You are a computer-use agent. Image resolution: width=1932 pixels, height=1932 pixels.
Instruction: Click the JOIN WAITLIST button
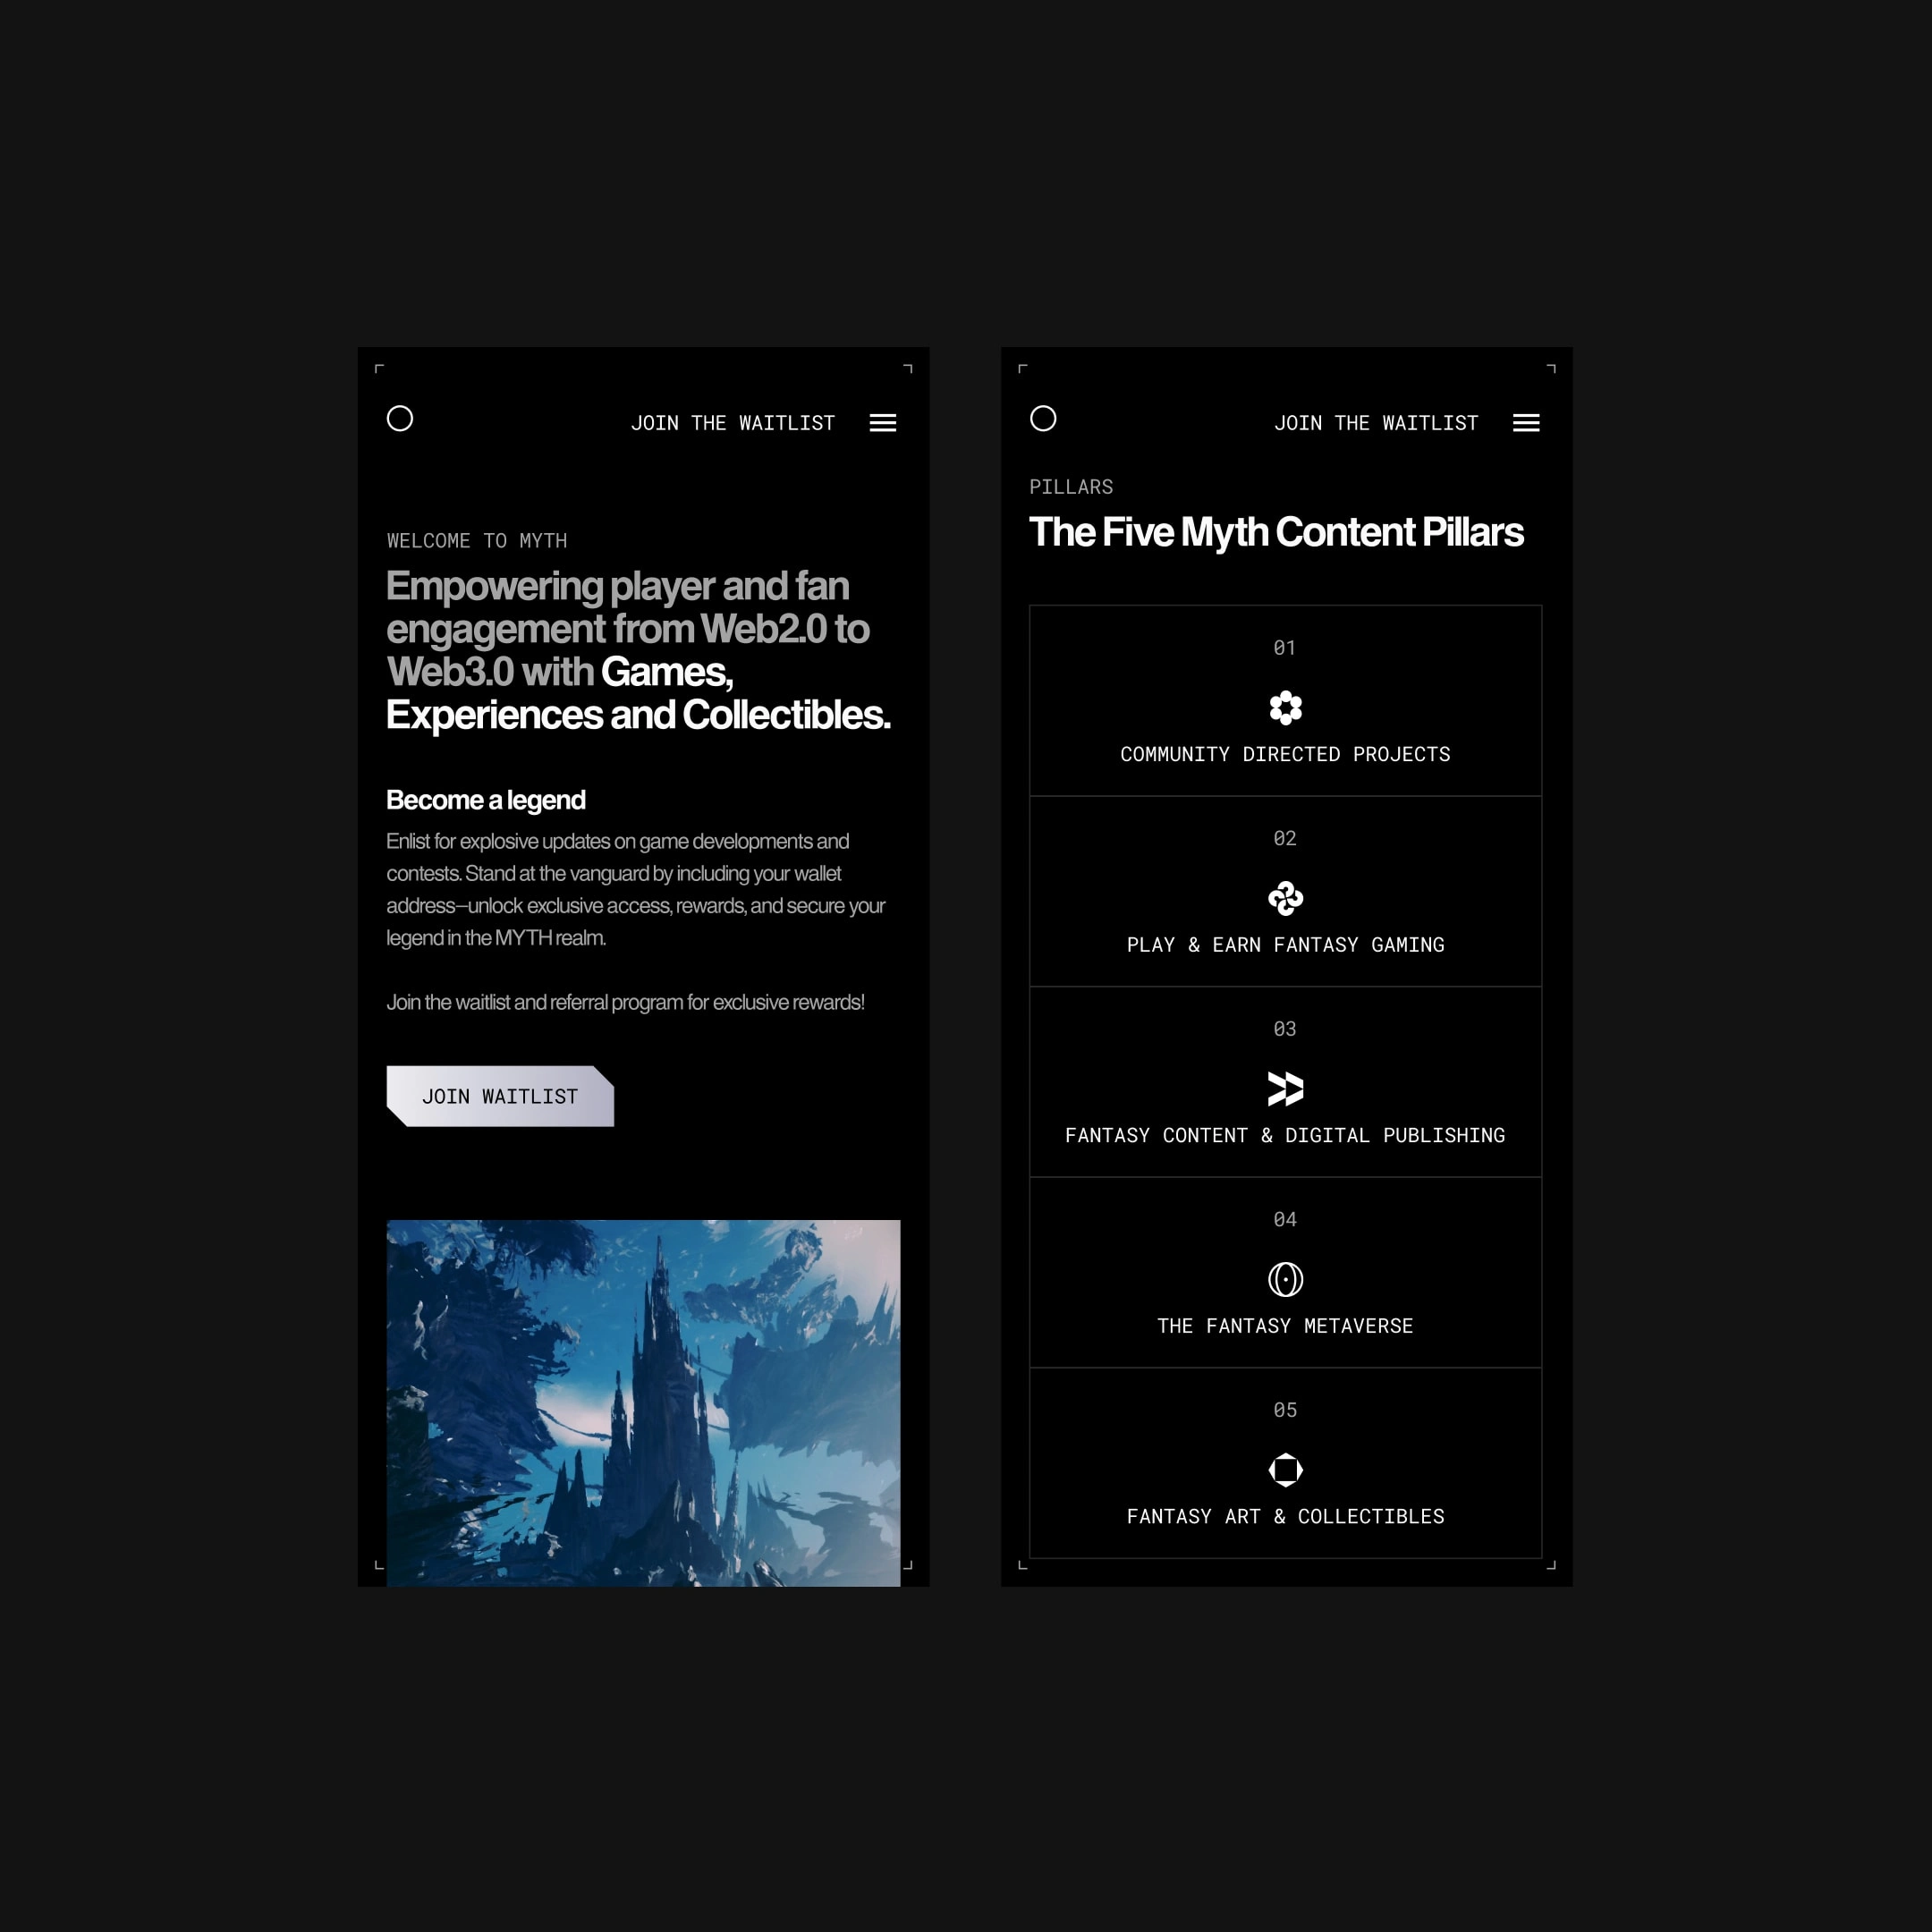pos(499,1095)
